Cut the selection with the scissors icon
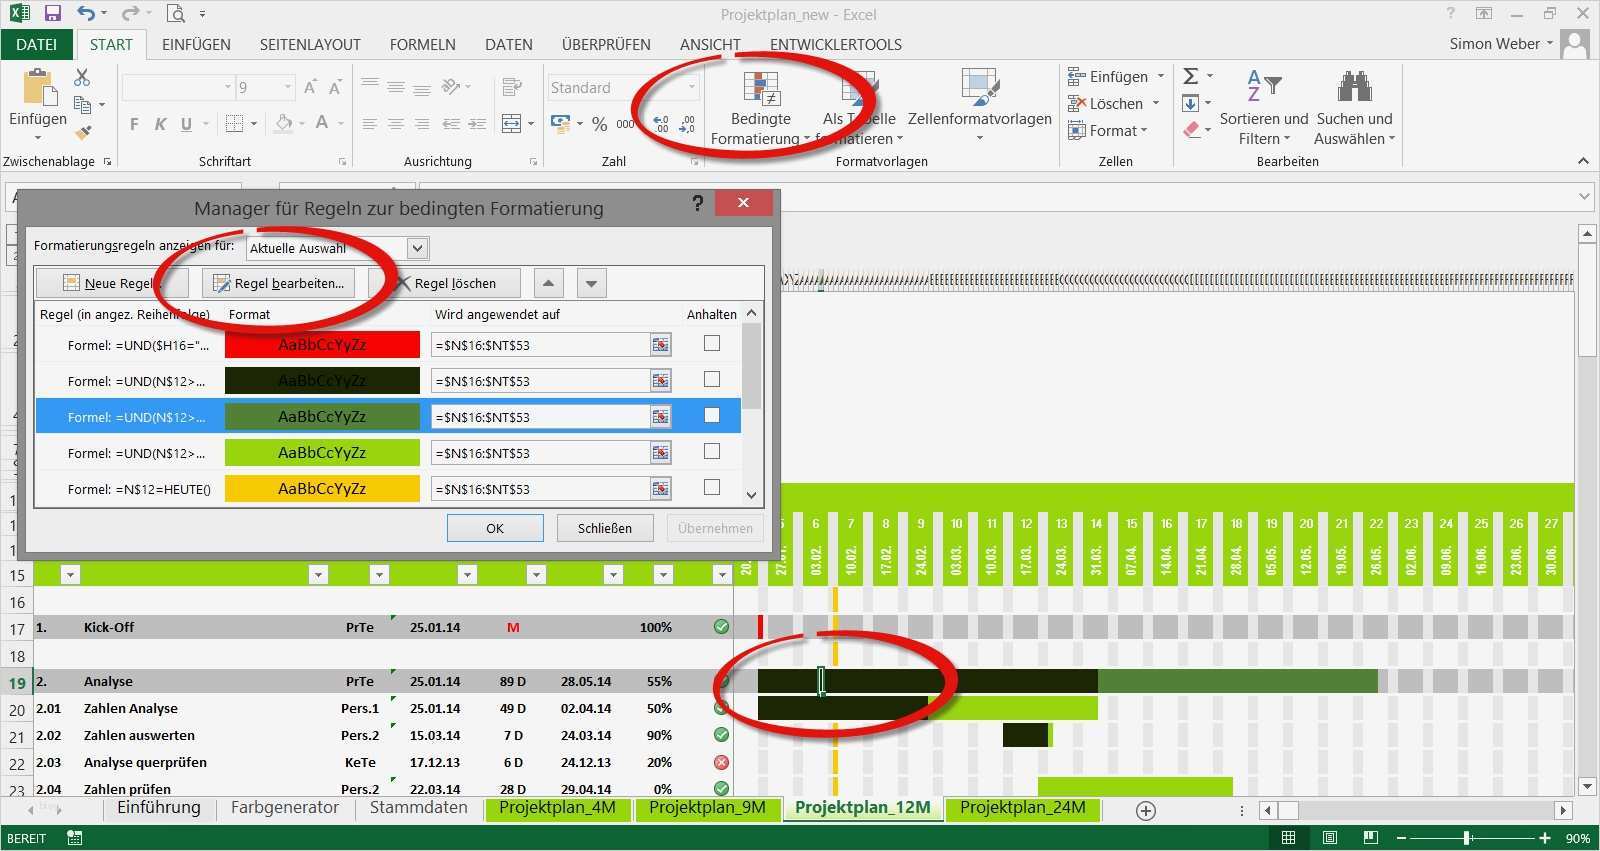The width and height of the screenshot is (1600, 851). coord(82,77)
